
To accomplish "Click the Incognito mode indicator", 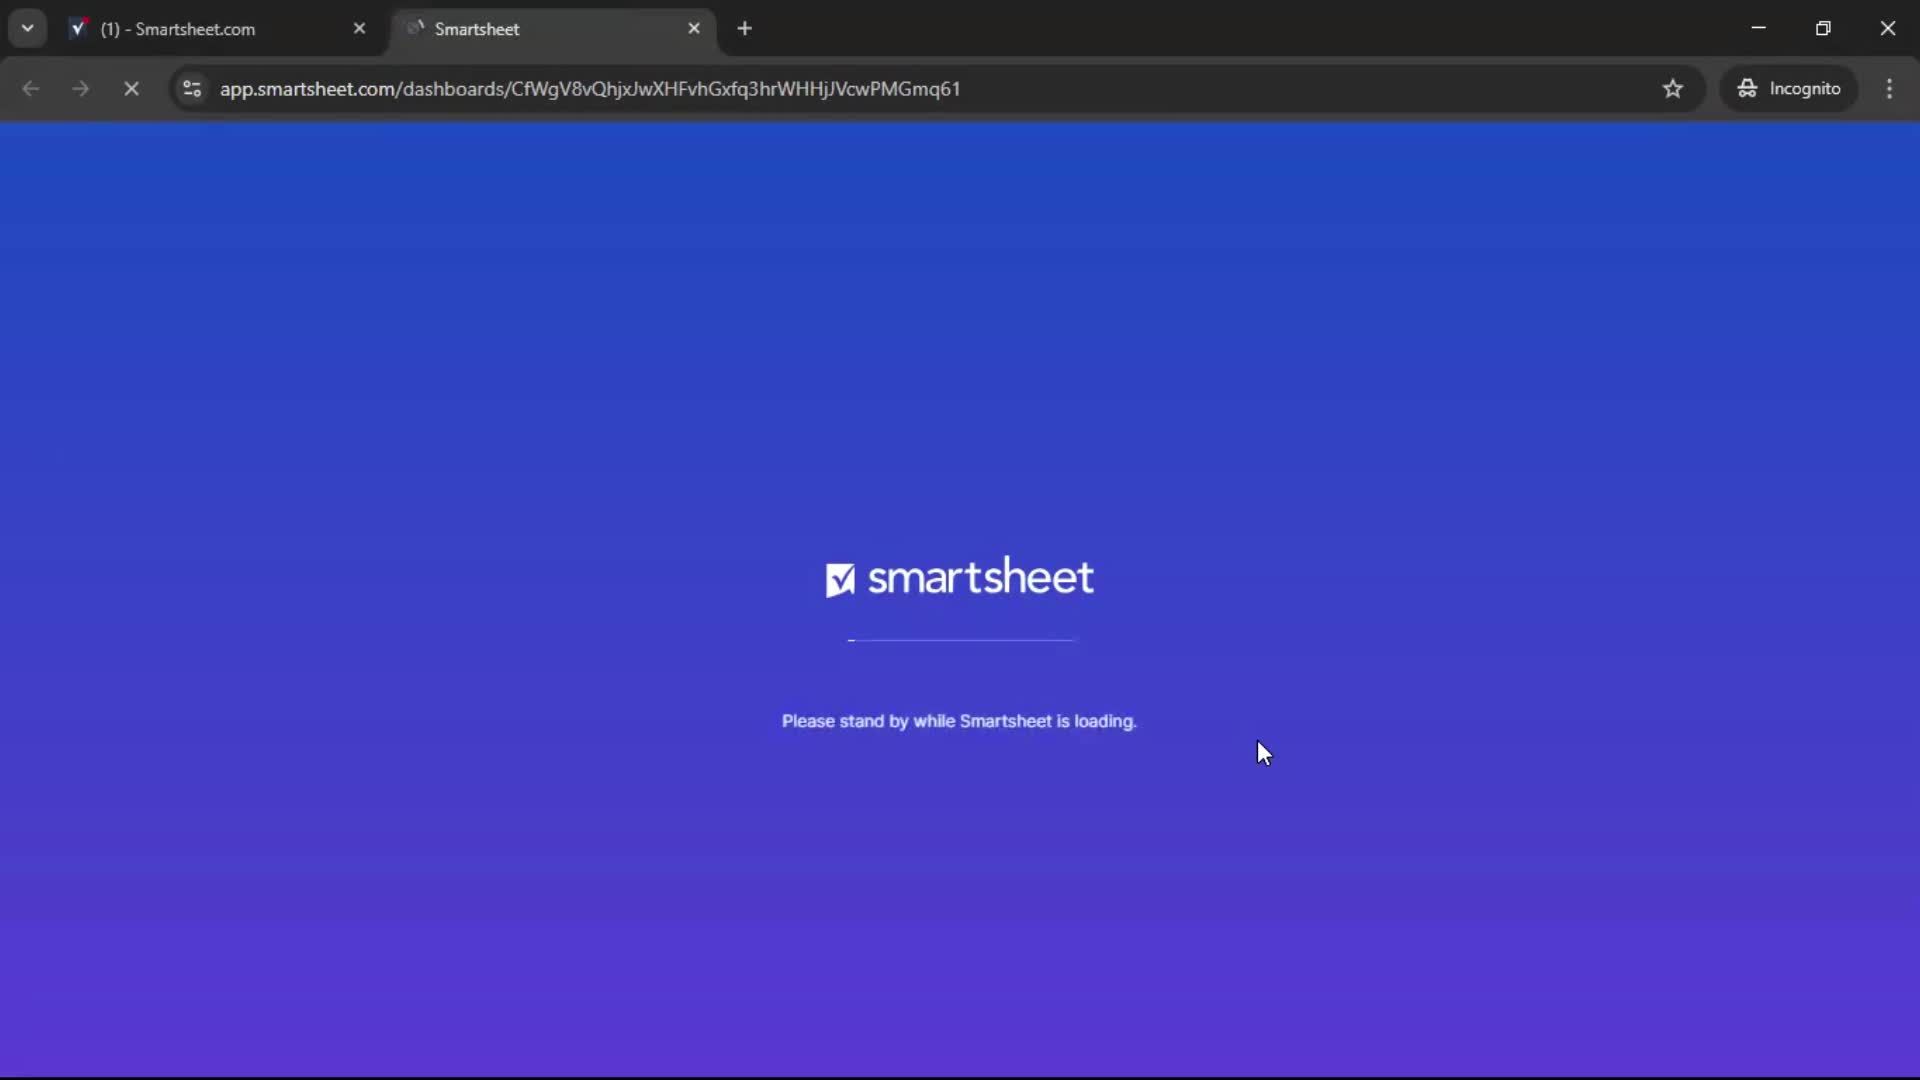I will 1789,88.
